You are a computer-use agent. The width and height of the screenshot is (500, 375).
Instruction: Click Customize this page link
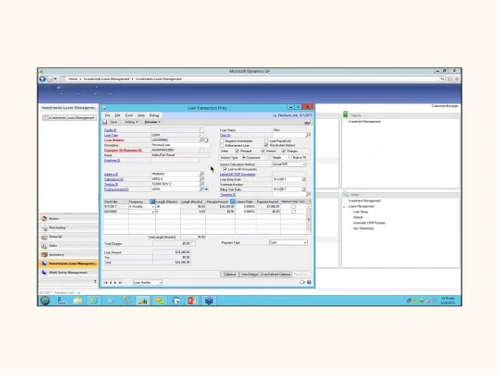pyautogui.click(x=445, y=106)
